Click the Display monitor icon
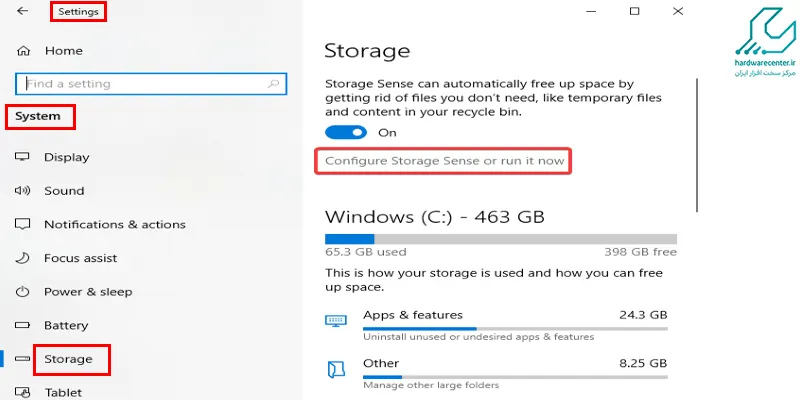This screenshot has width=800, height=400. tap(22, 157)
